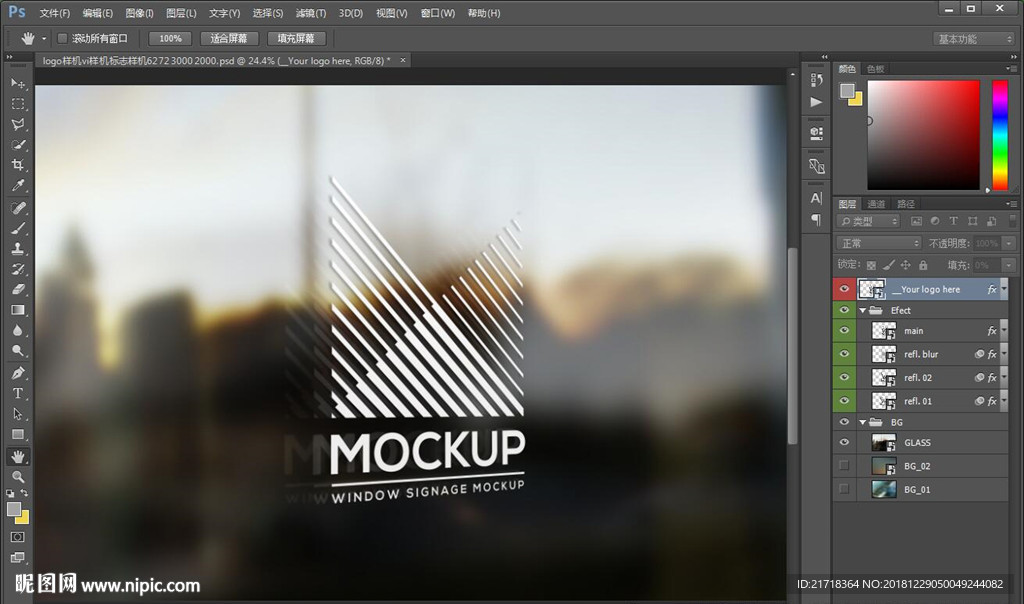Select the Rectangular Marquee tool
Image resolution: width=1024 pixels, height=604 pixels.
click(x=18, y=104)
